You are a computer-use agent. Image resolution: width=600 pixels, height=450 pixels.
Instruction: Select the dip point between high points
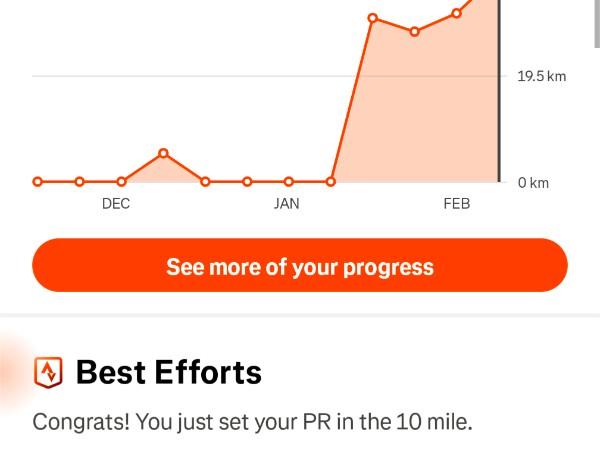pos(414,32)
